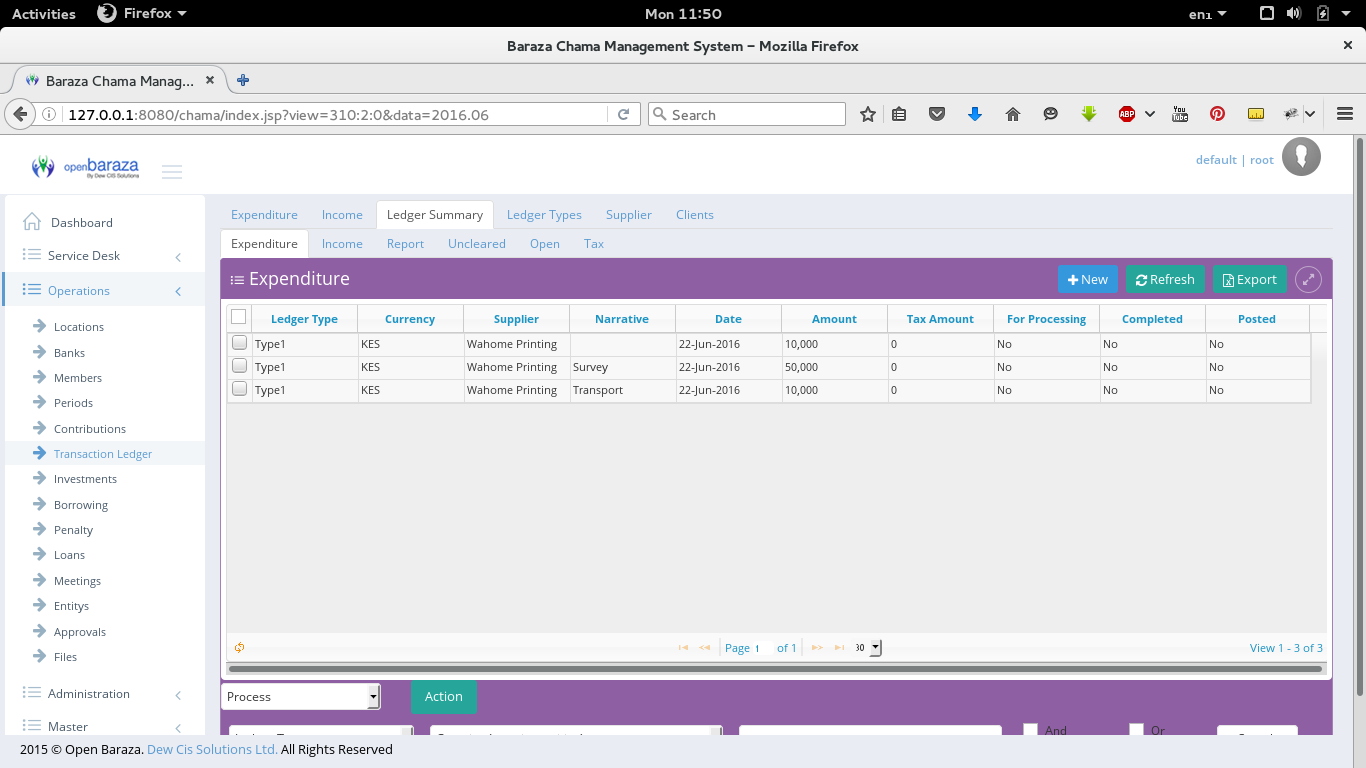Screen dimensions: 1366x768
Task: Follow the Dew Cis Solutions Ltd link
Action: (x=210, y=748)
